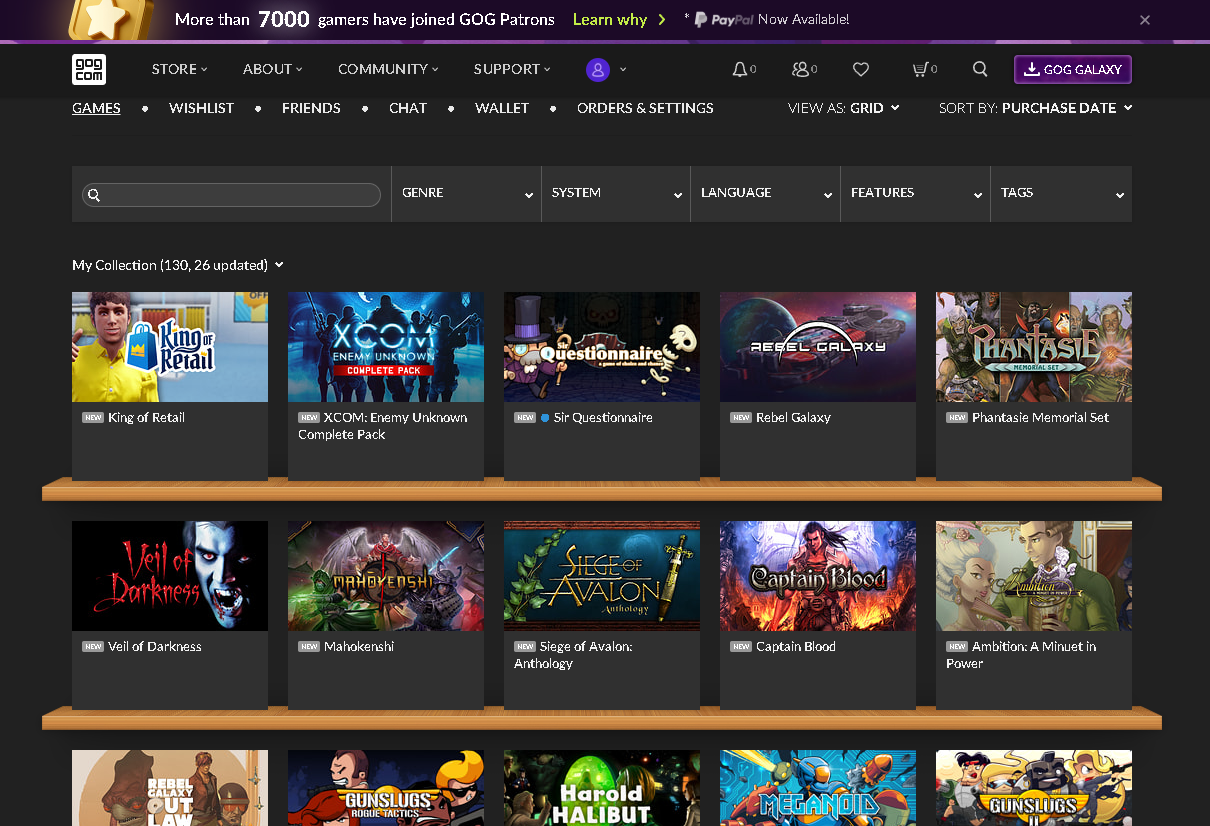Switch to the FRIENDS tab
Screen dimensions: 1210x826
(311, 108)
